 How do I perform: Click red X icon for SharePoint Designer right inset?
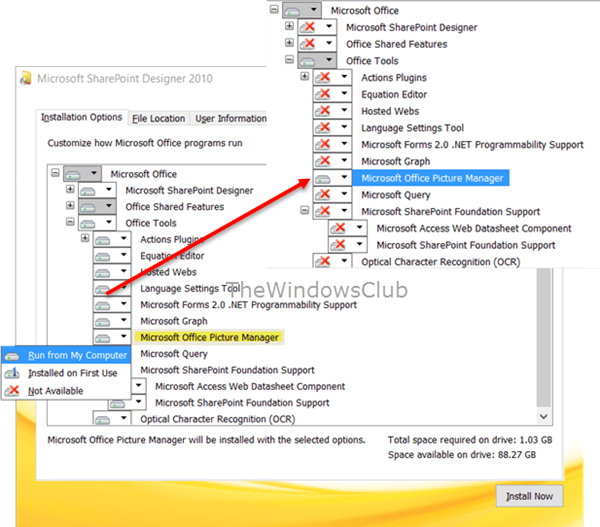pos(308,27)
